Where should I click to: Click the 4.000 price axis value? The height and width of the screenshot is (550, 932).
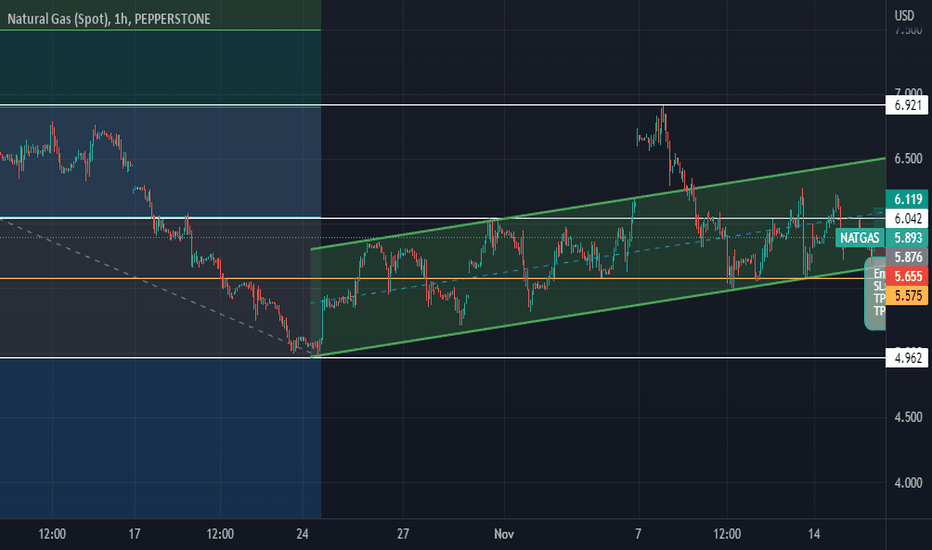[x=908, y=482]
